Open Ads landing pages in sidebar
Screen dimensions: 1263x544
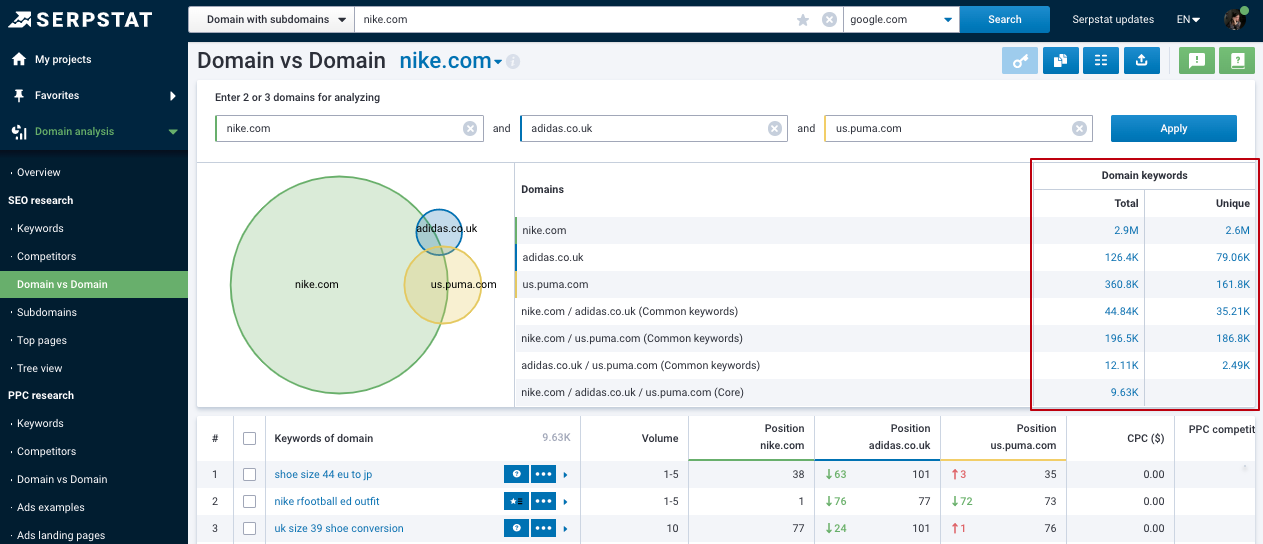tap(61, 535)
